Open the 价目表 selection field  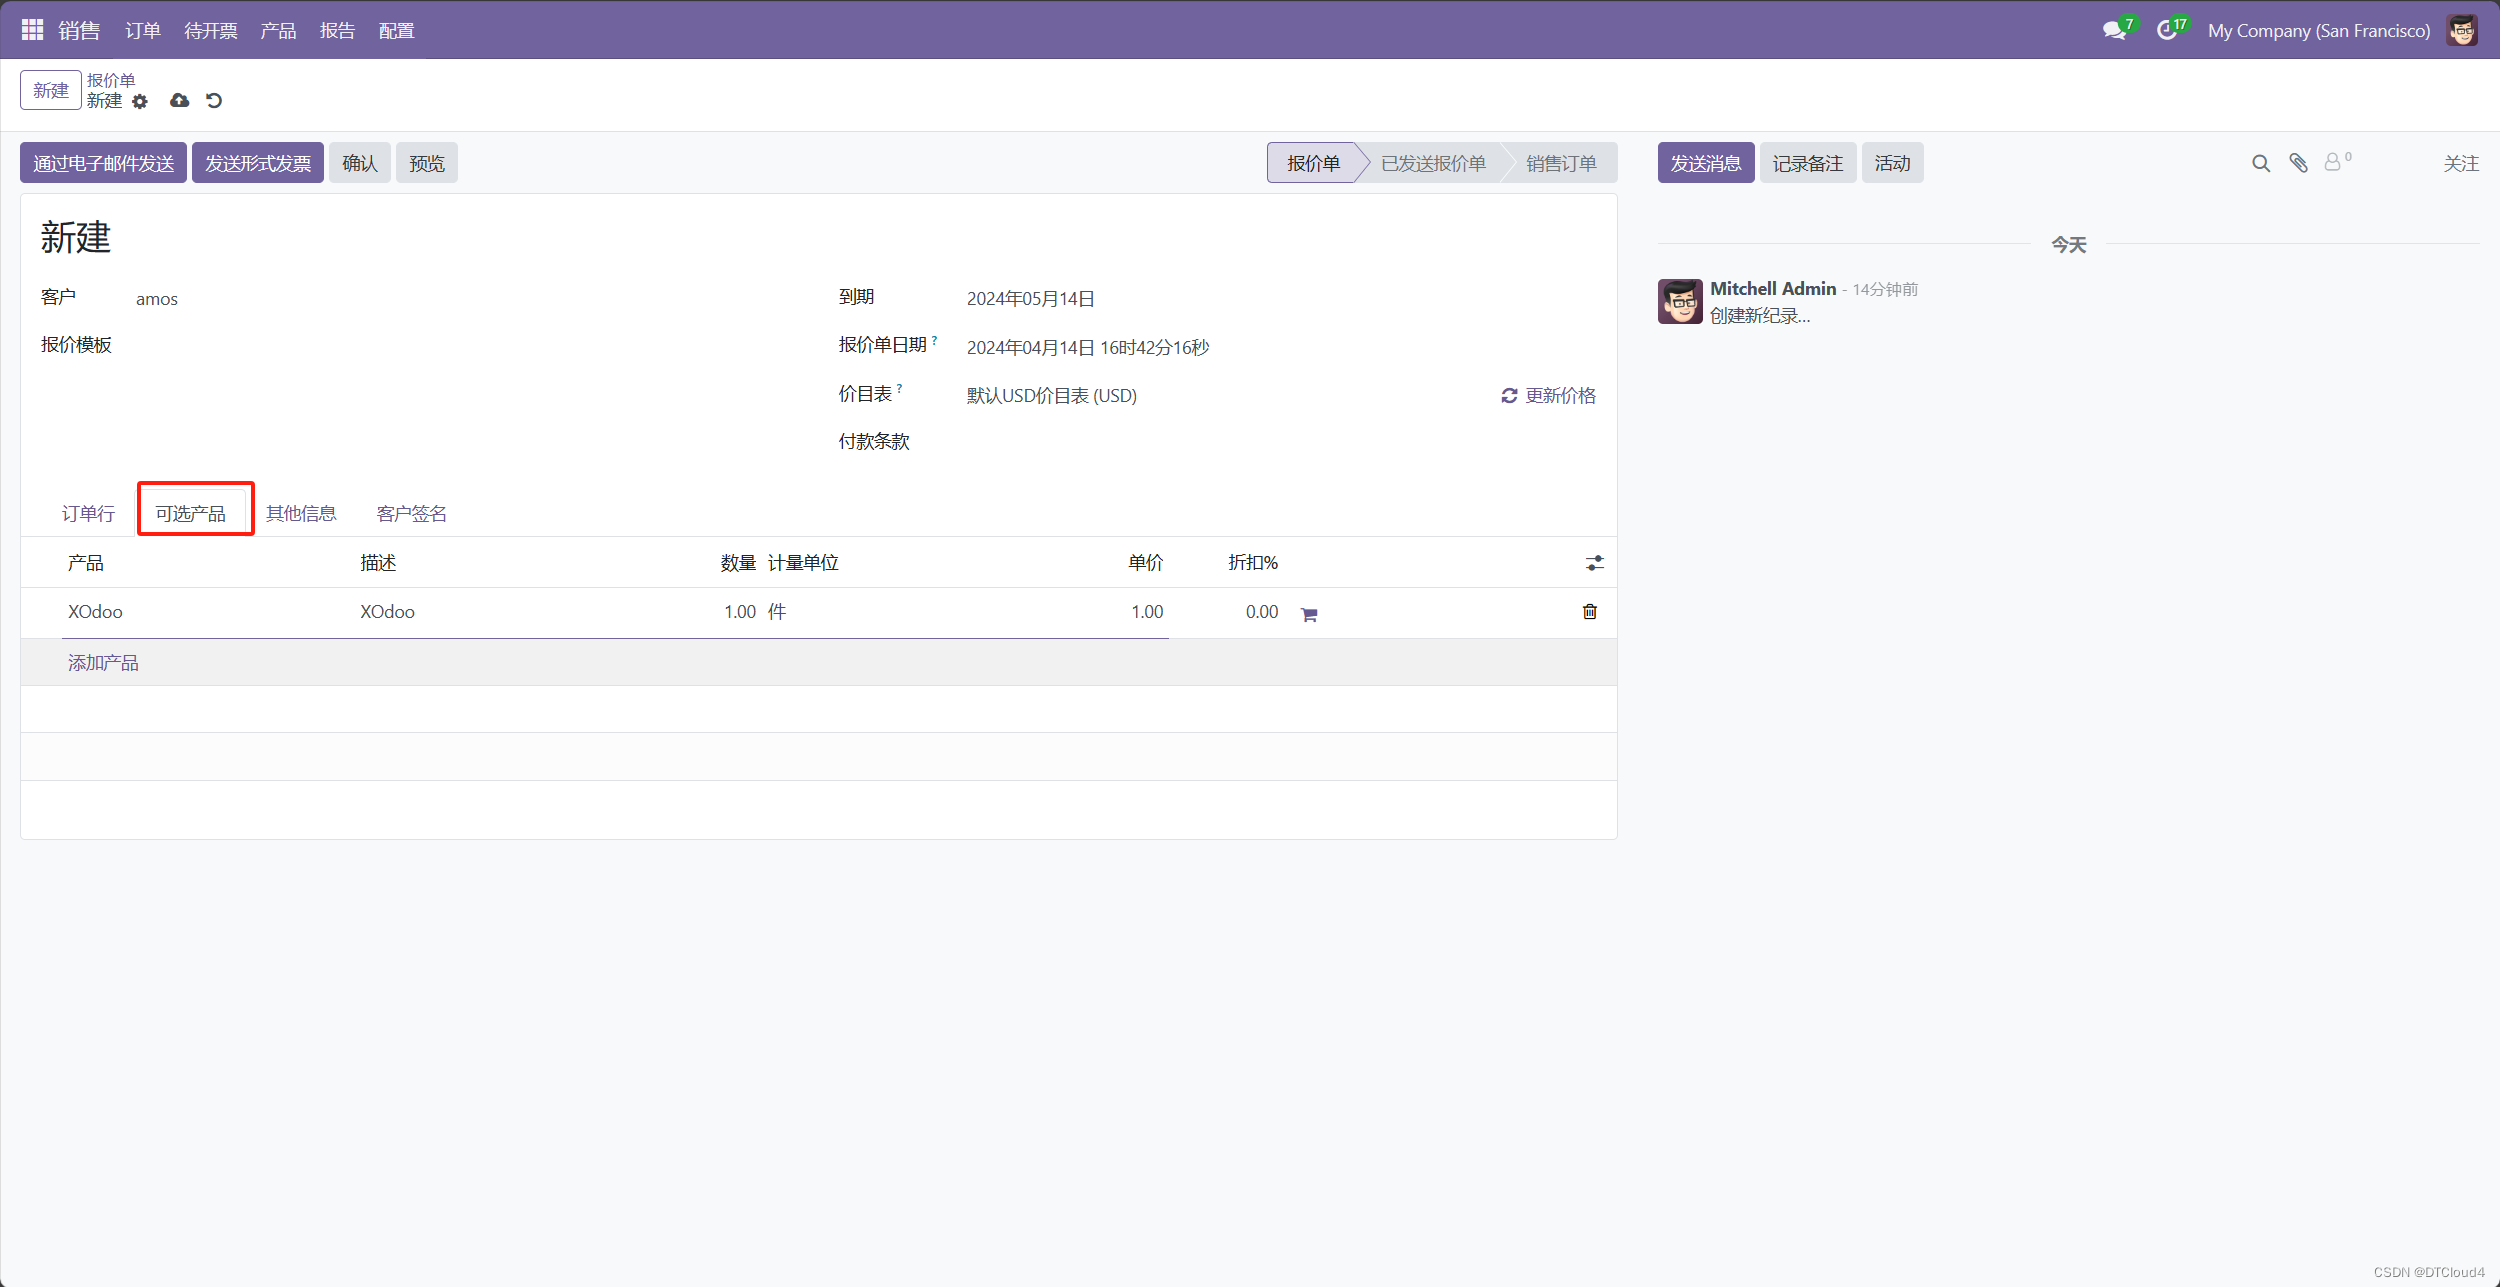pos(1051,396)
